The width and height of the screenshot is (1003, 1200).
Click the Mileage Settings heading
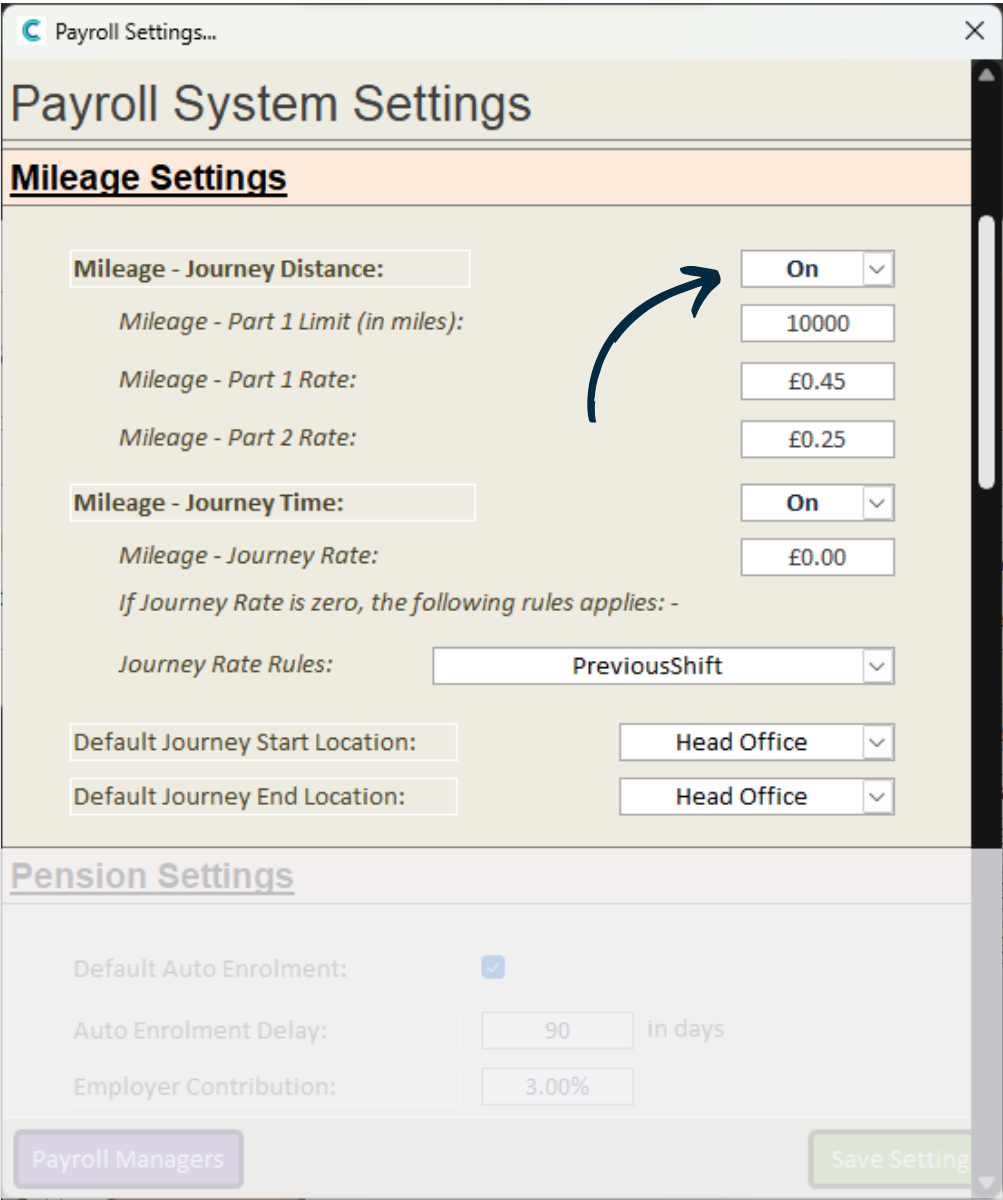pyautogui.click(x=149, y=178)
